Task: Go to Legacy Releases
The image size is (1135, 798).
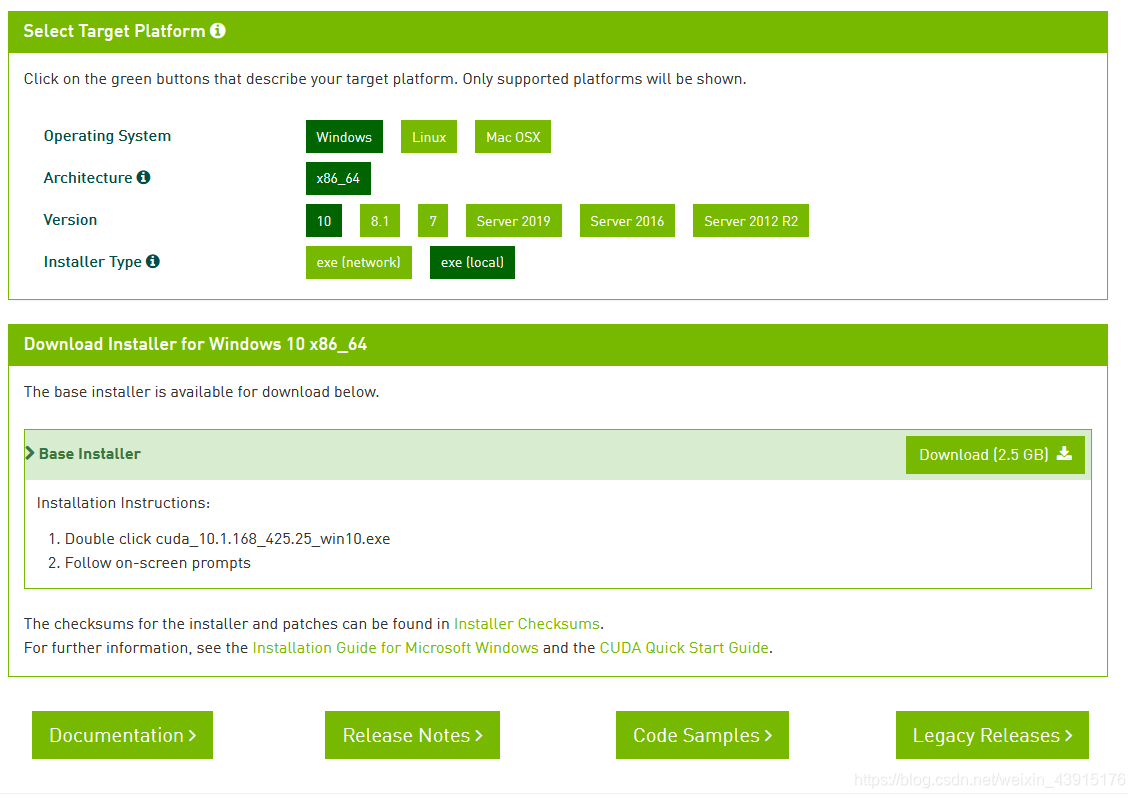Action: click(x=992, y=735)
